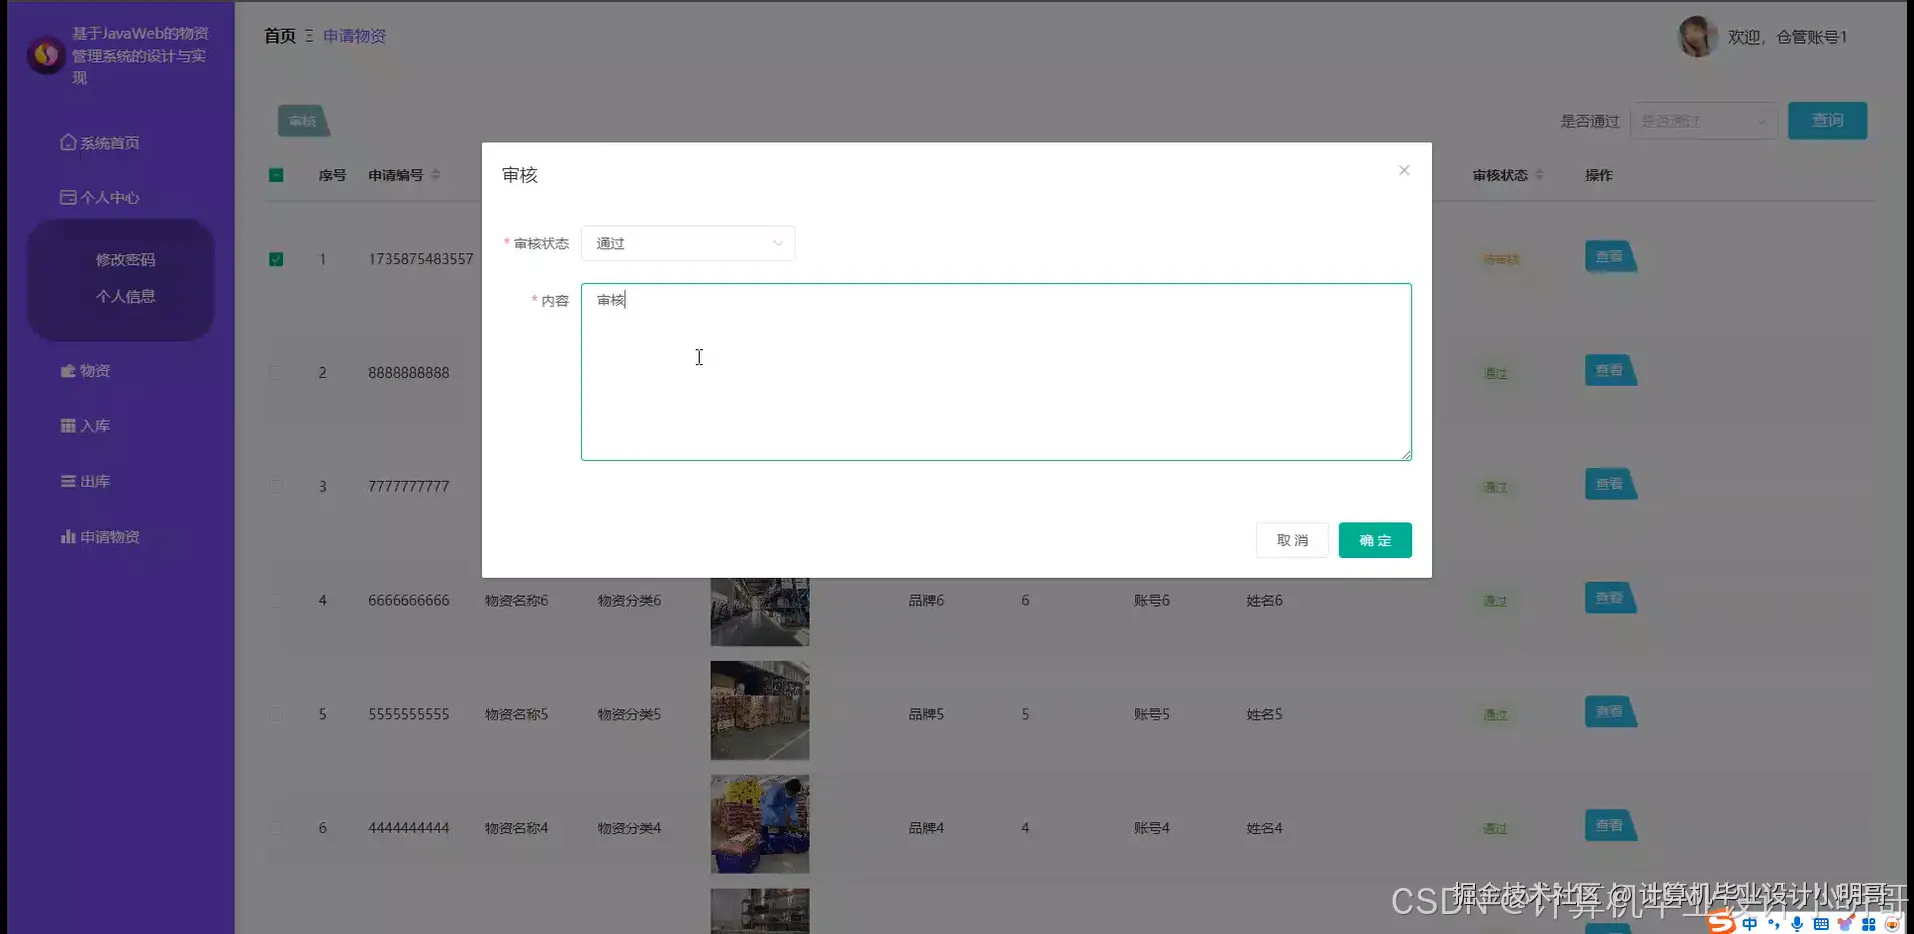1914x934 pixels.
Task: Click the 个人中心 sidebar icon
Action: [x=68, y=197]
